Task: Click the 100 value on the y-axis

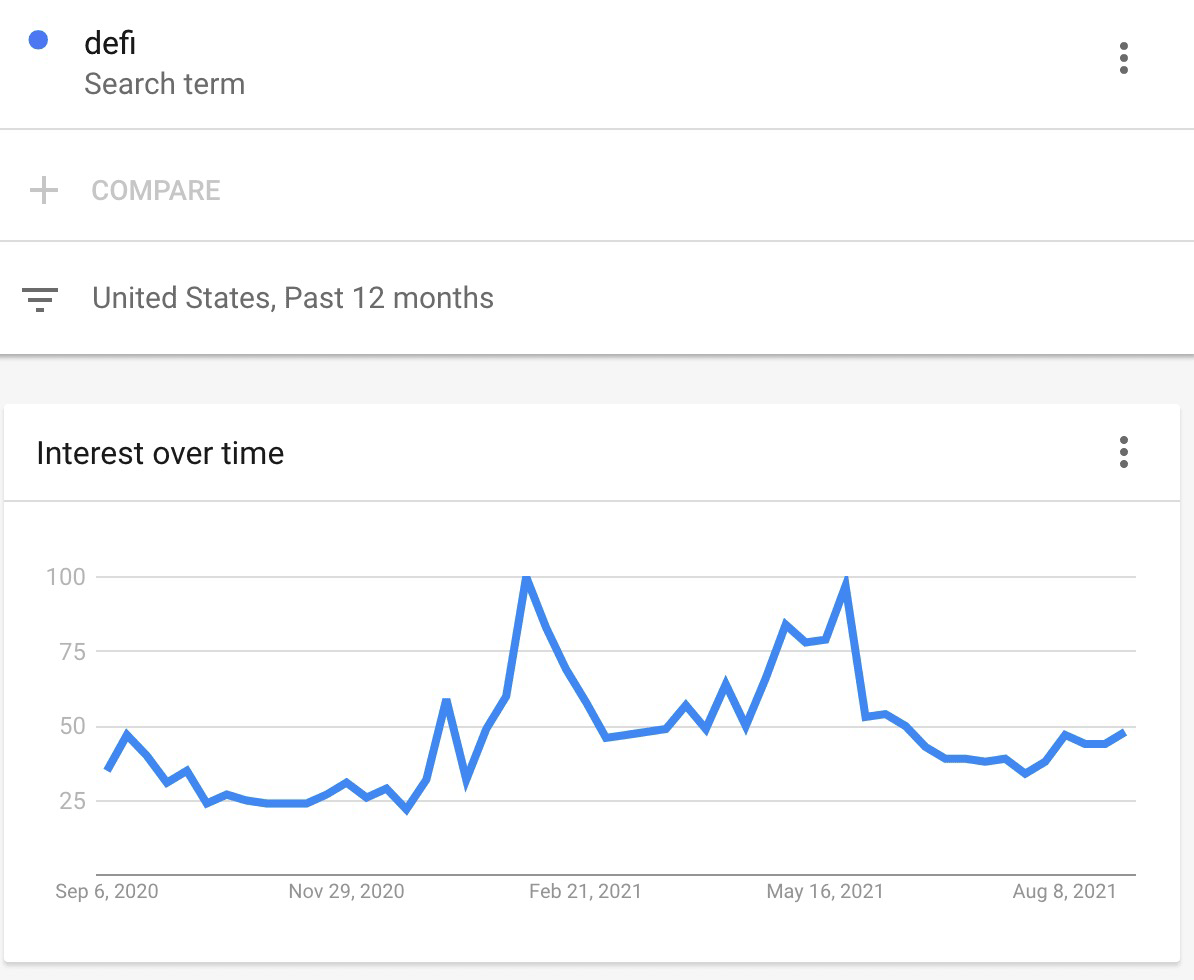Action: point(65,577)
